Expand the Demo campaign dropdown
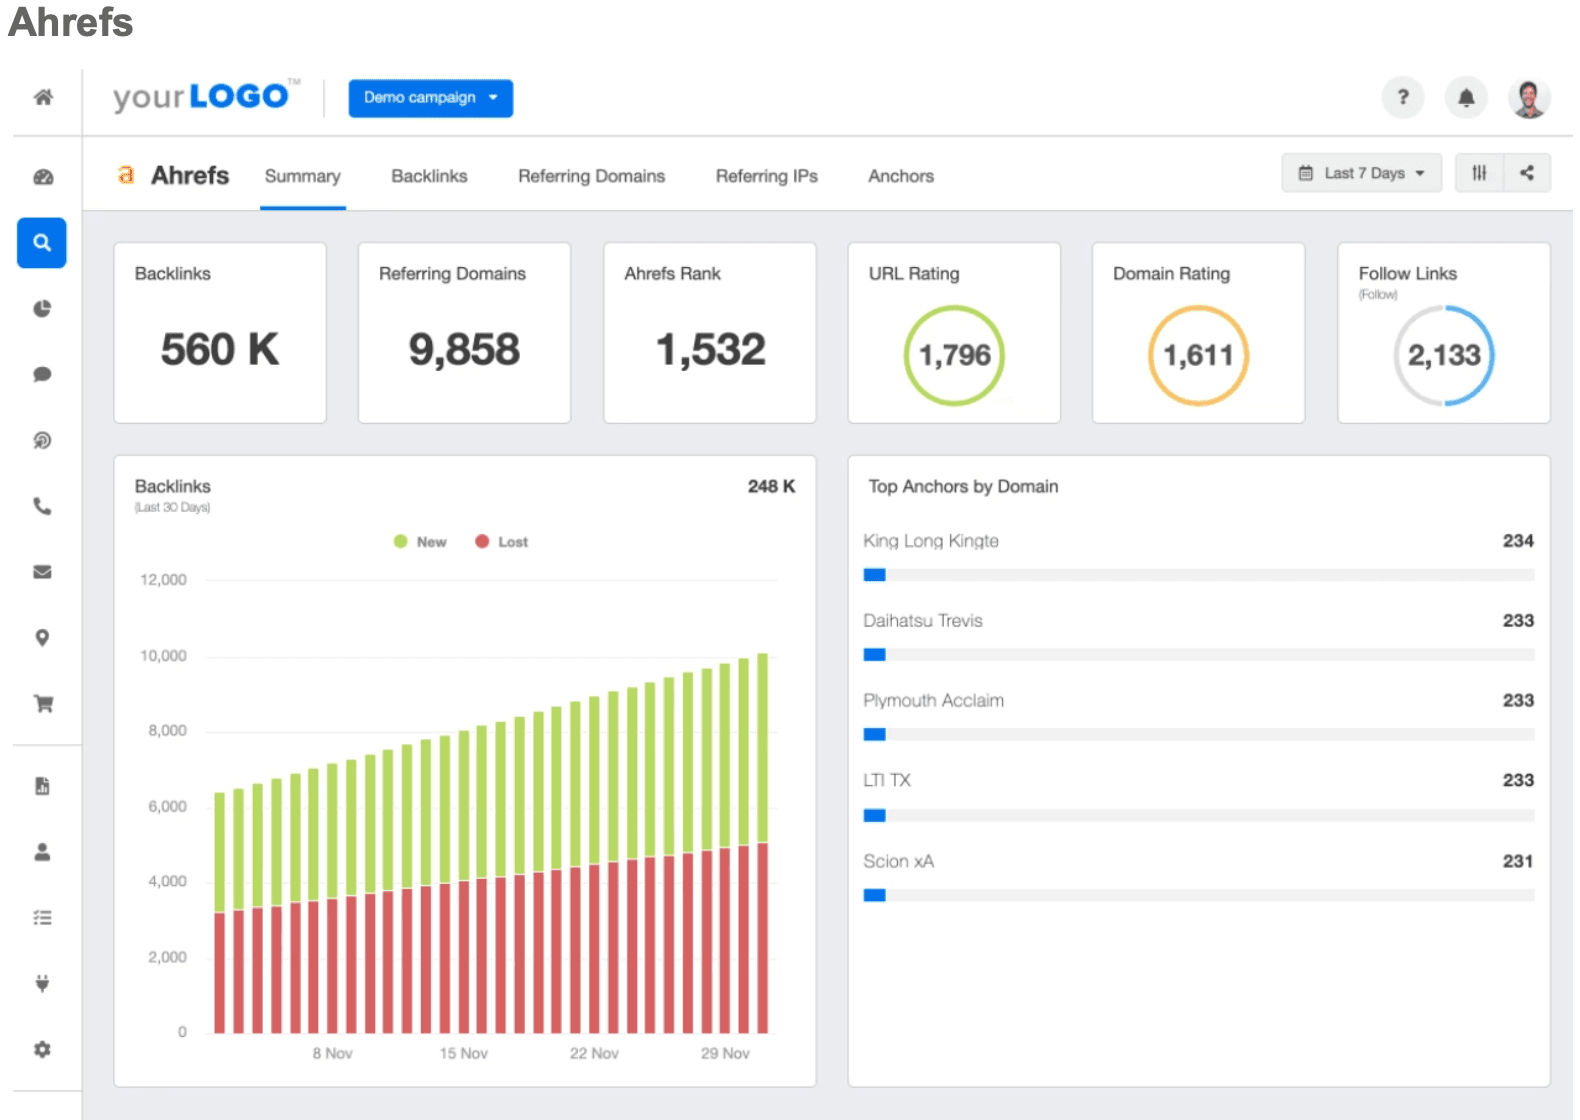Image resolution: width=1580 pixels, height=1120 pixels. (430, 98)
